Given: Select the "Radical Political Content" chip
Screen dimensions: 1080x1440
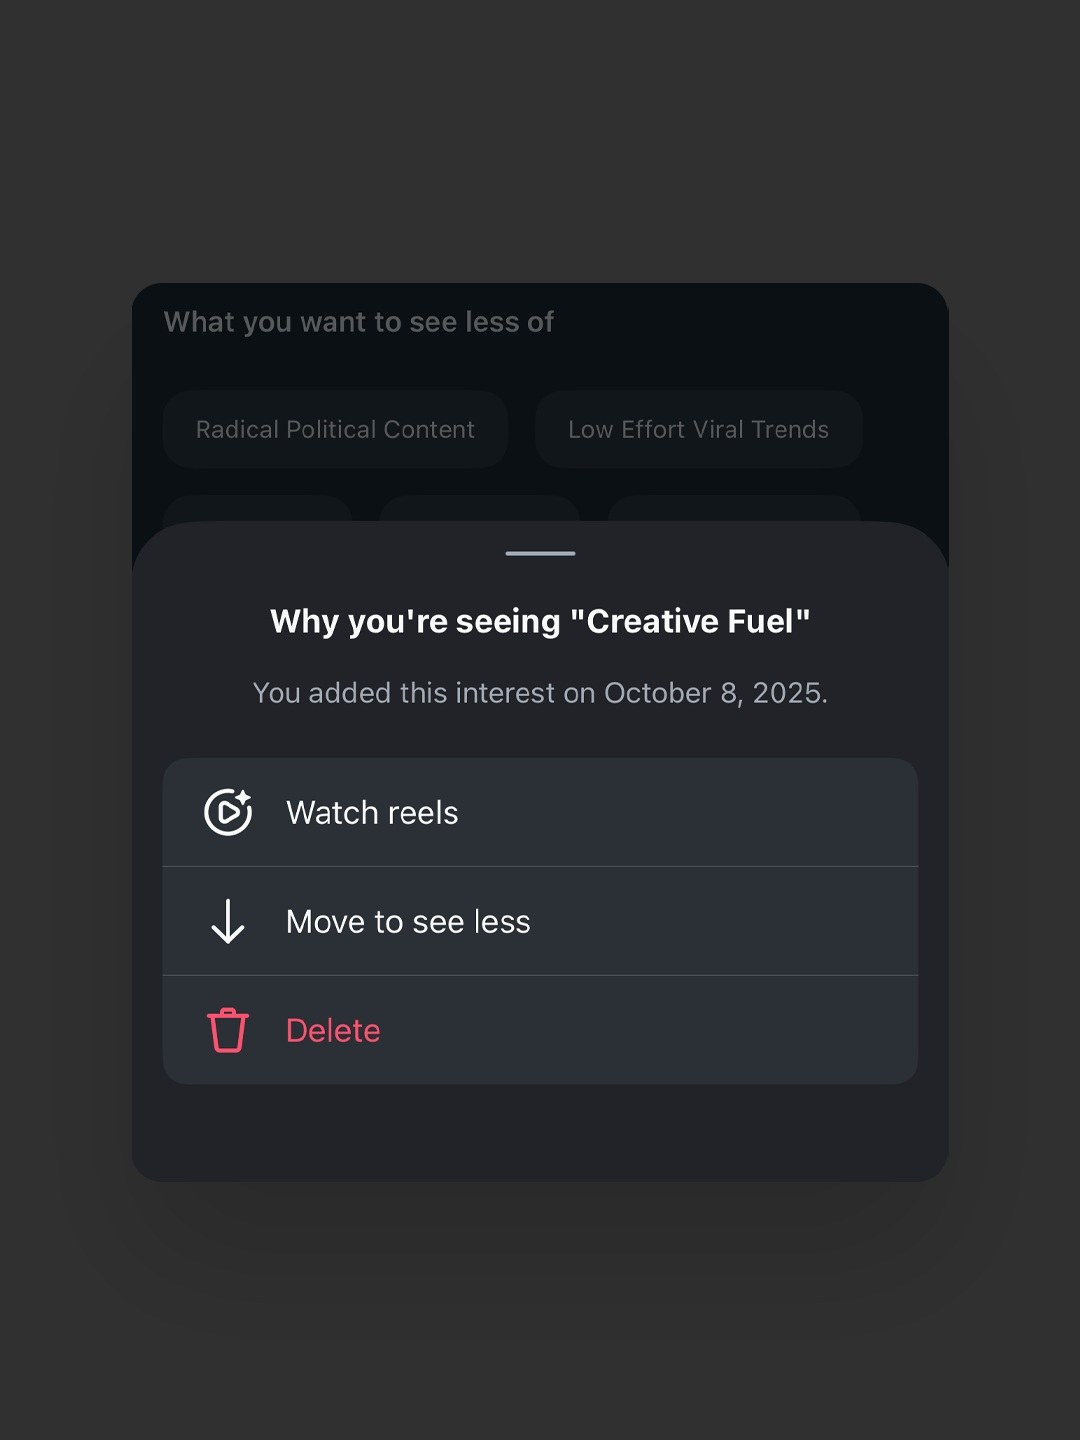Looking at the screenshot, I should click(x=335, y=430).
